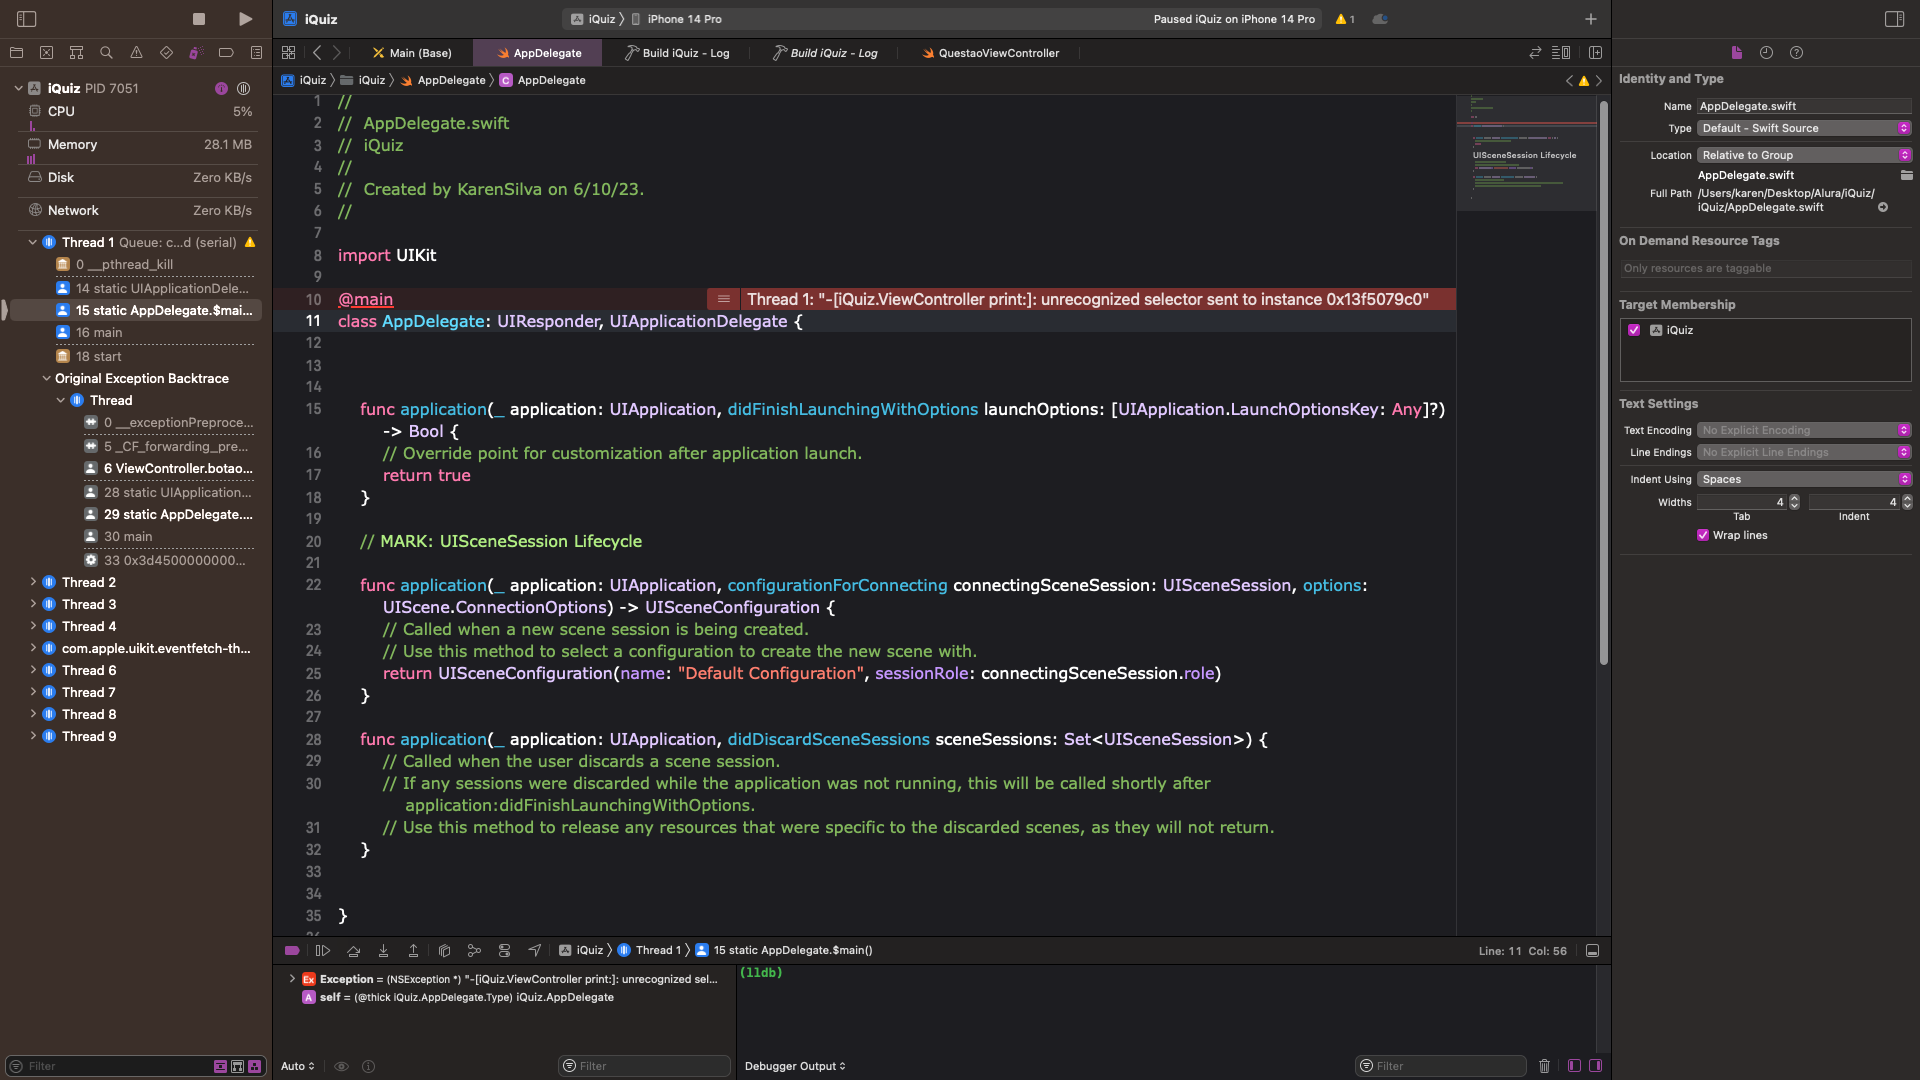Open the QuestaoViewController tab
The height and width of the screenshot is (1080, 1920).
1000,53
